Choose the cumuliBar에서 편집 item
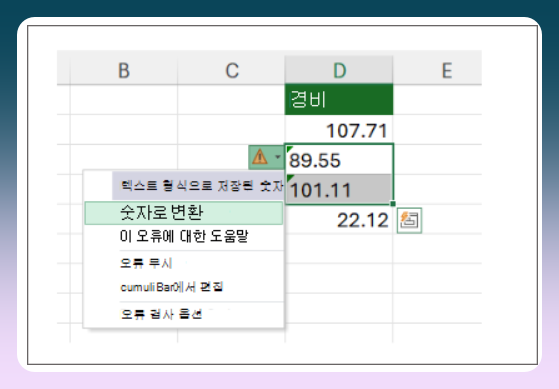The width and height of the screenshot is (559, 389). [184, 287]
